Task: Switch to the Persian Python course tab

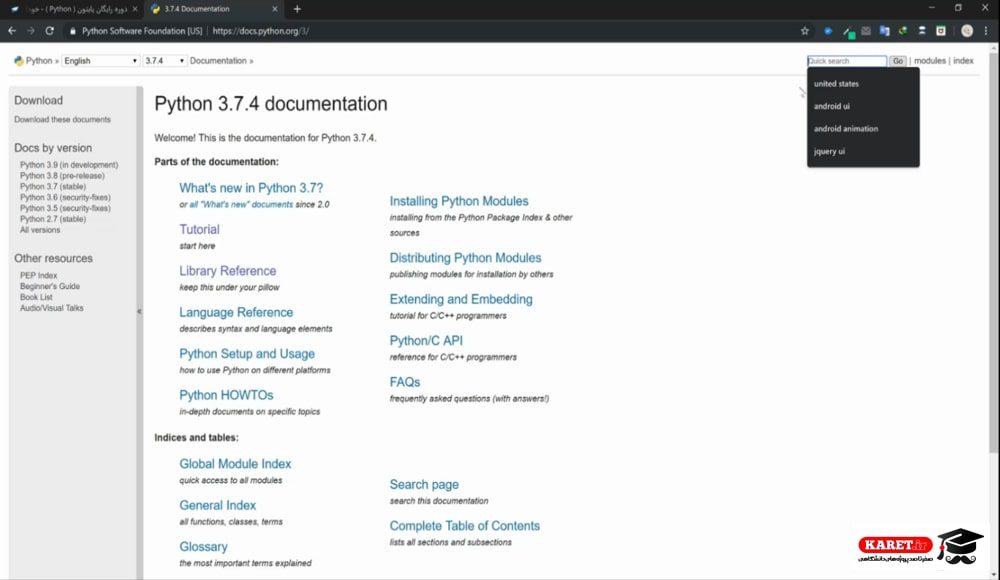Action: [74, 9]
